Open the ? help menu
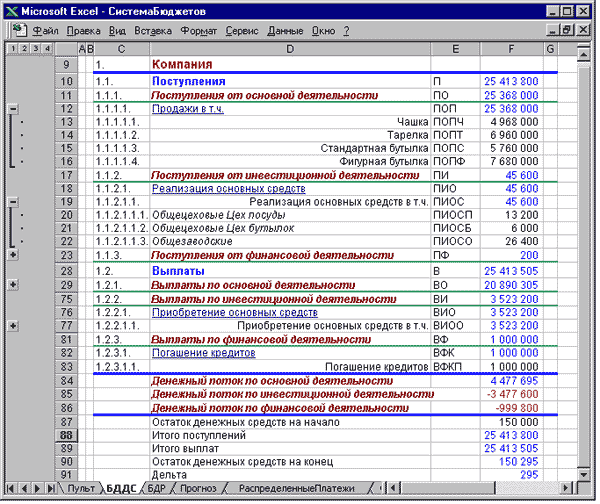This screenshot has width=600, height=504. 346,31
